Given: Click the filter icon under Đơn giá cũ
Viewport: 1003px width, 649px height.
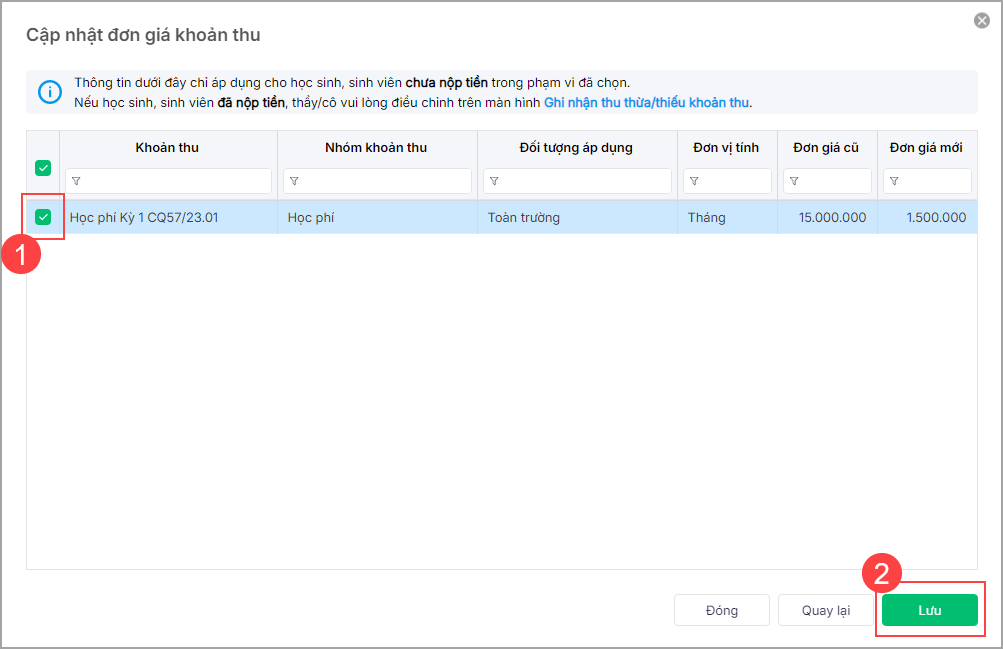Looking at the screenshot, I should point(795,181).
